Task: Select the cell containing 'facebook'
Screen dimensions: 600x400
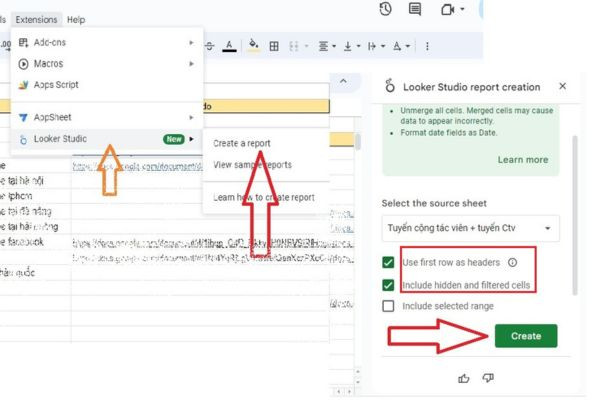Action: [35, 242]
